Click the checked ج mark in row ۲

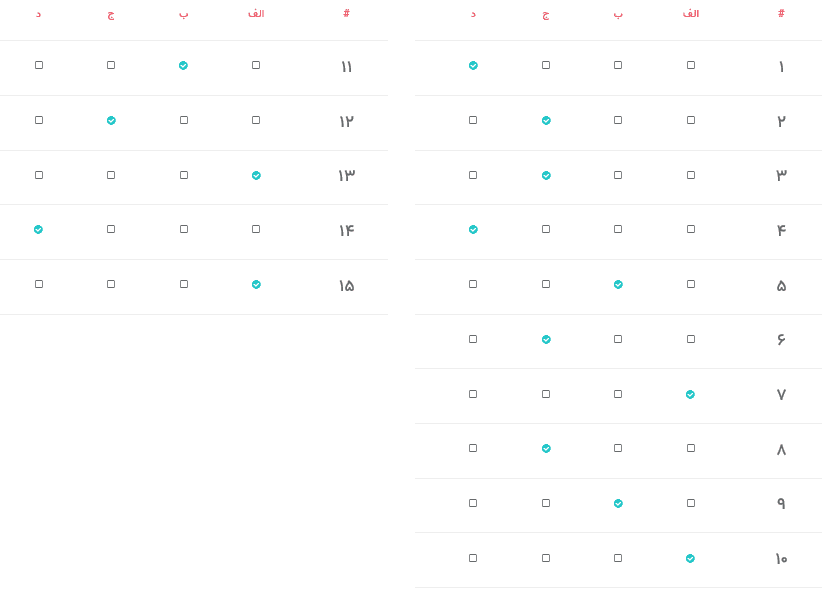(x=546, y=121)
